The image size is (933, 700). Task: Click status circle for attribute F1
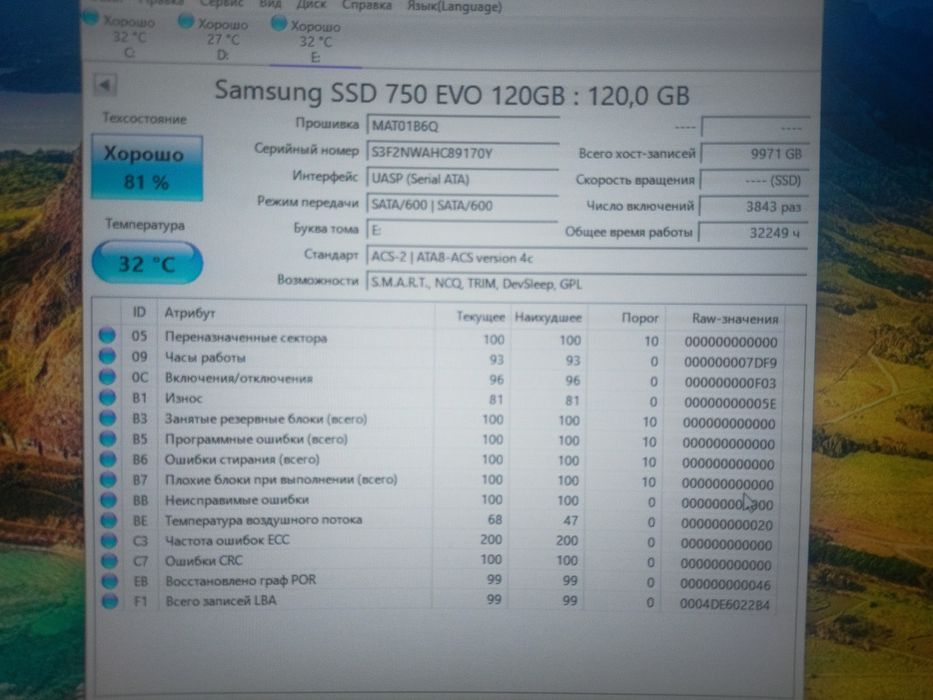(x=110, y=601)
